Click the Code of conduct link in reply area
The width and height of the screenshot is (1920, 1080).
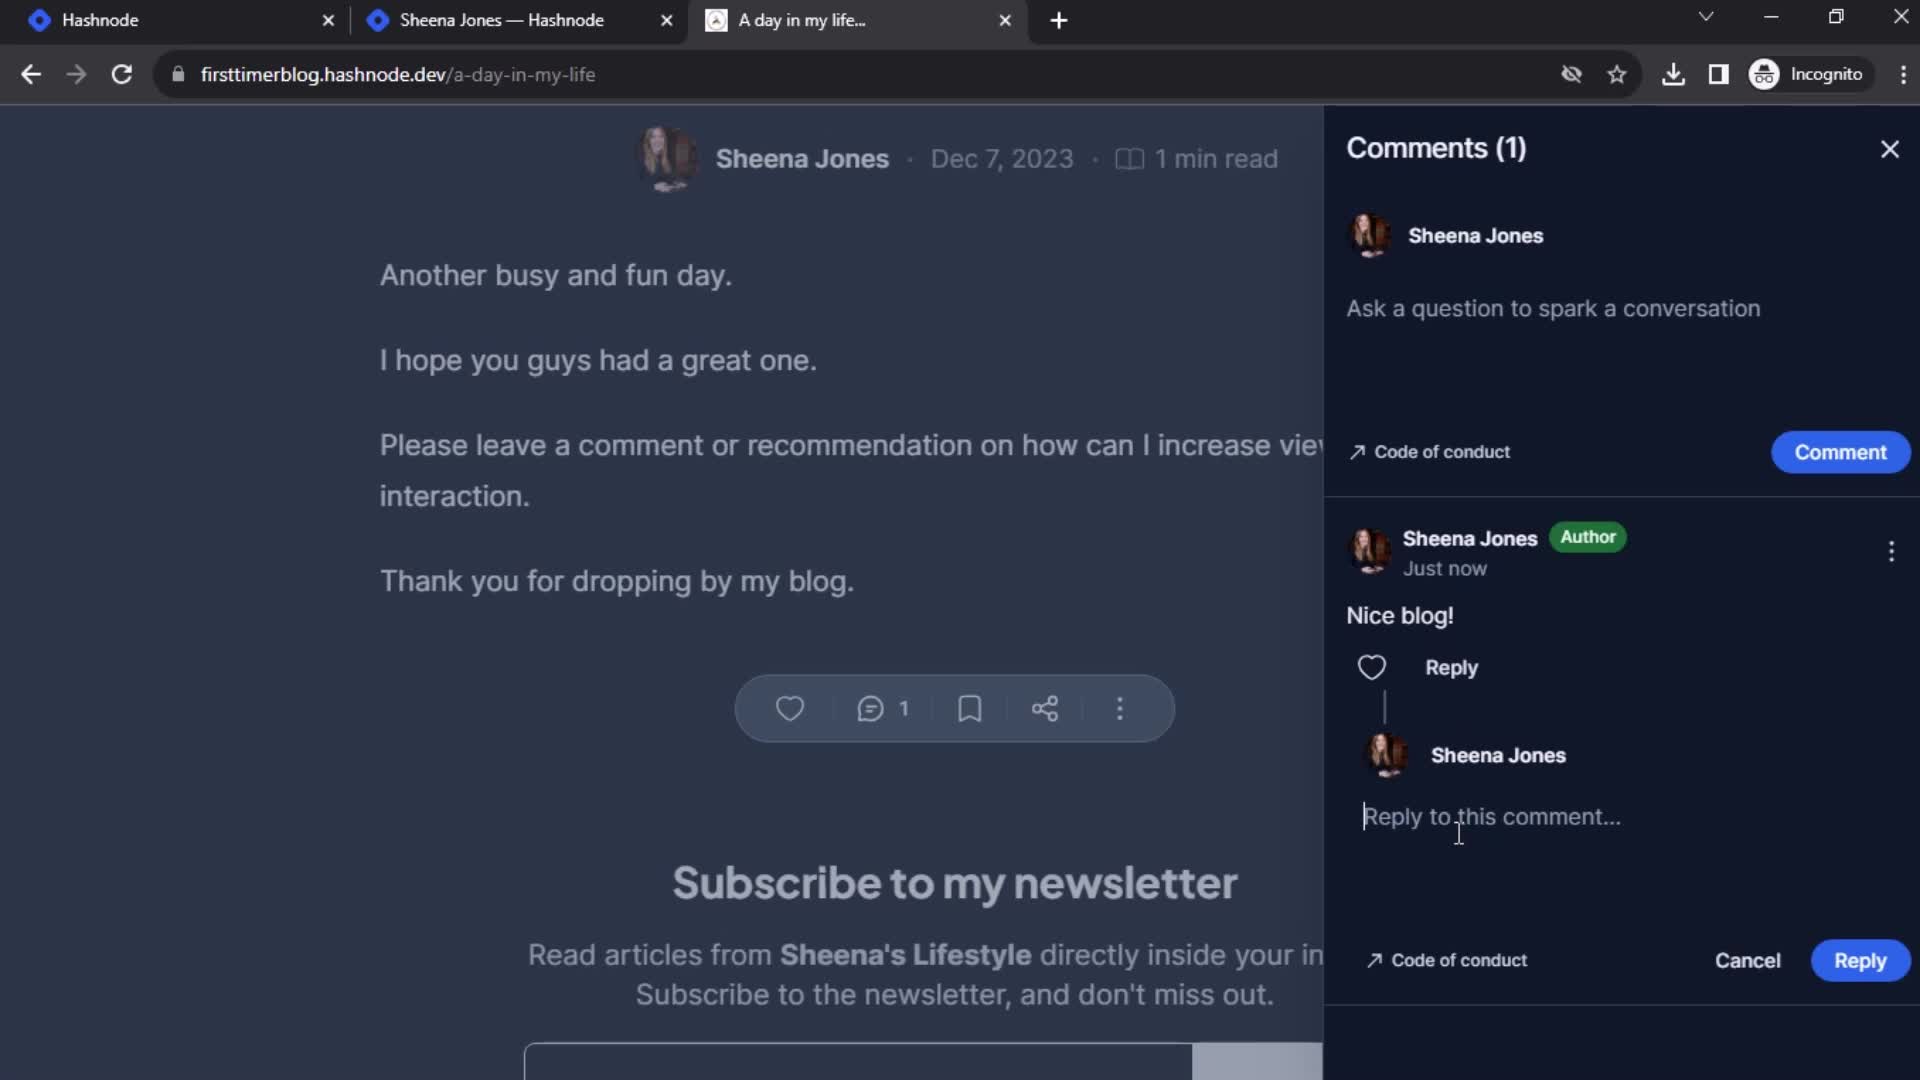[1447, 959]
